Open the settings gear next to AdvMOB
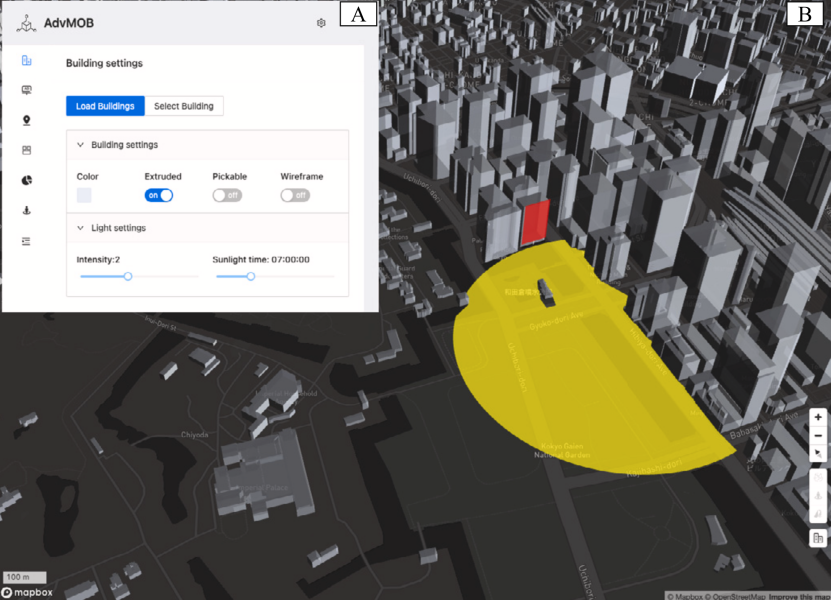This screenshot has width=831, height=600. click(321, 23)
